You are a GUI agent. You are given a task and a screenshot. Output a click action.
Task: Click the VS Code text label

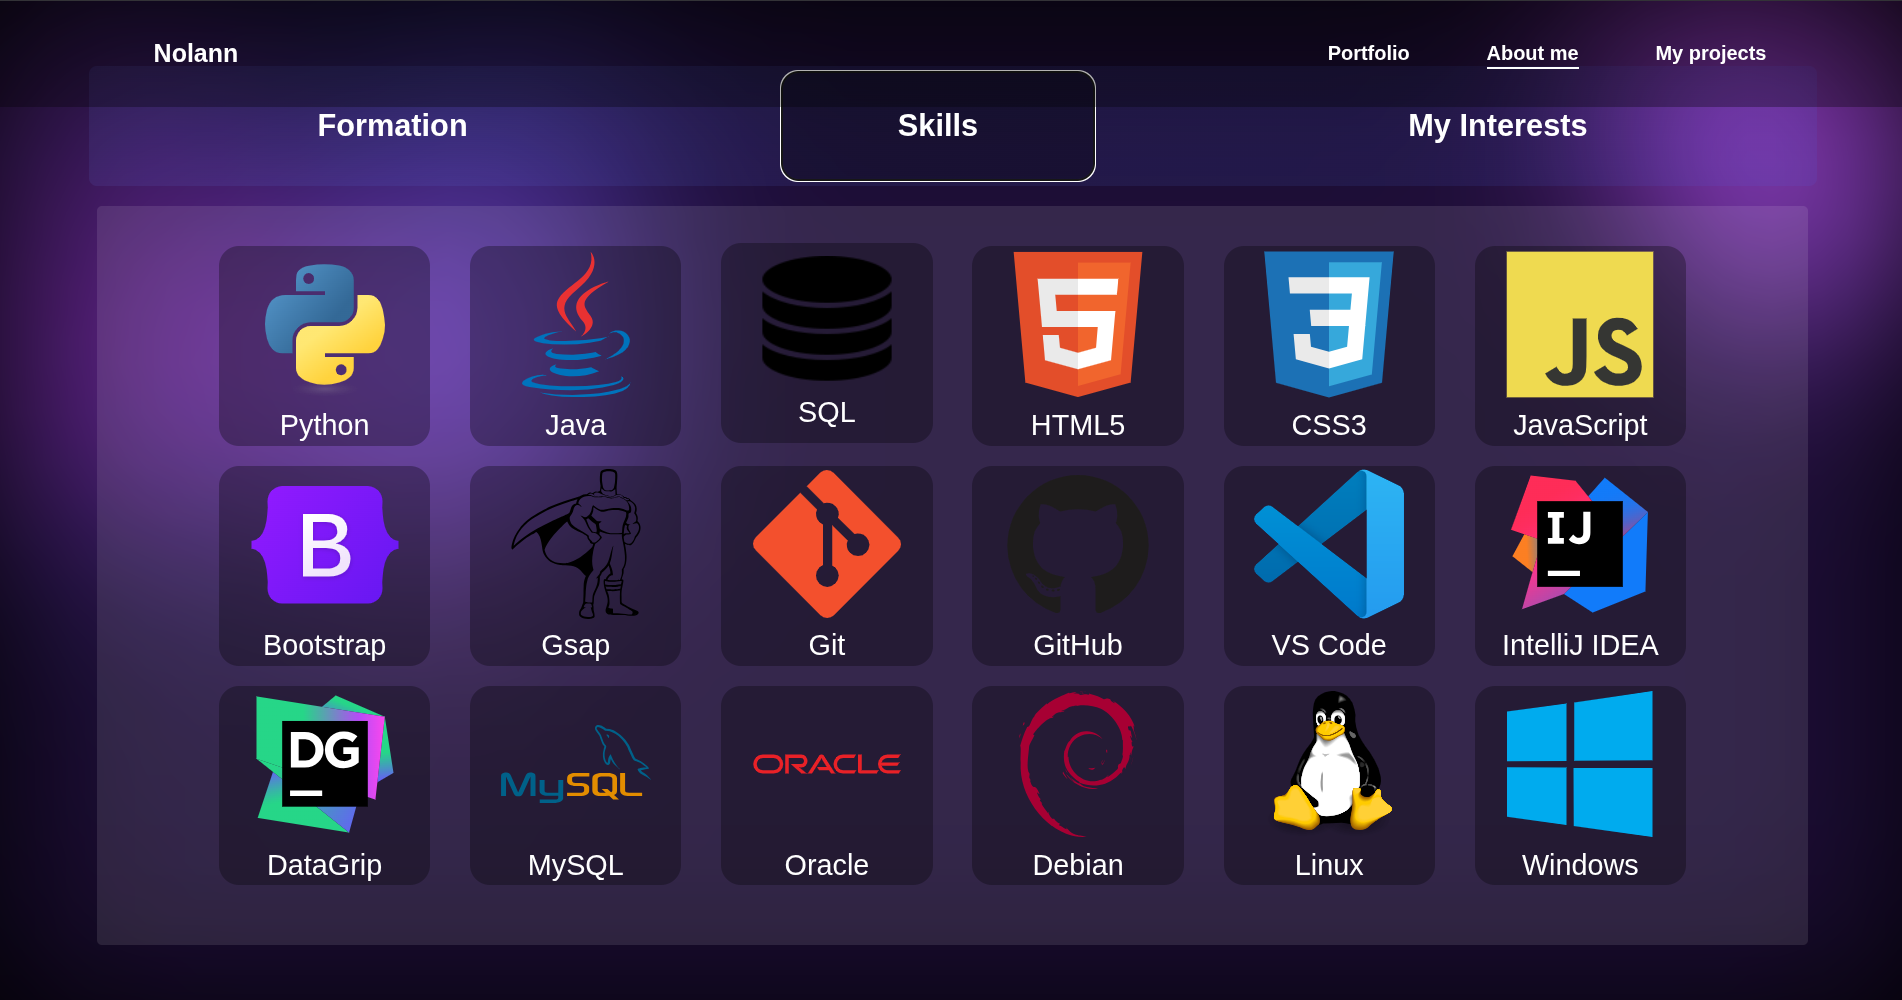click(x=1329, y=645)
